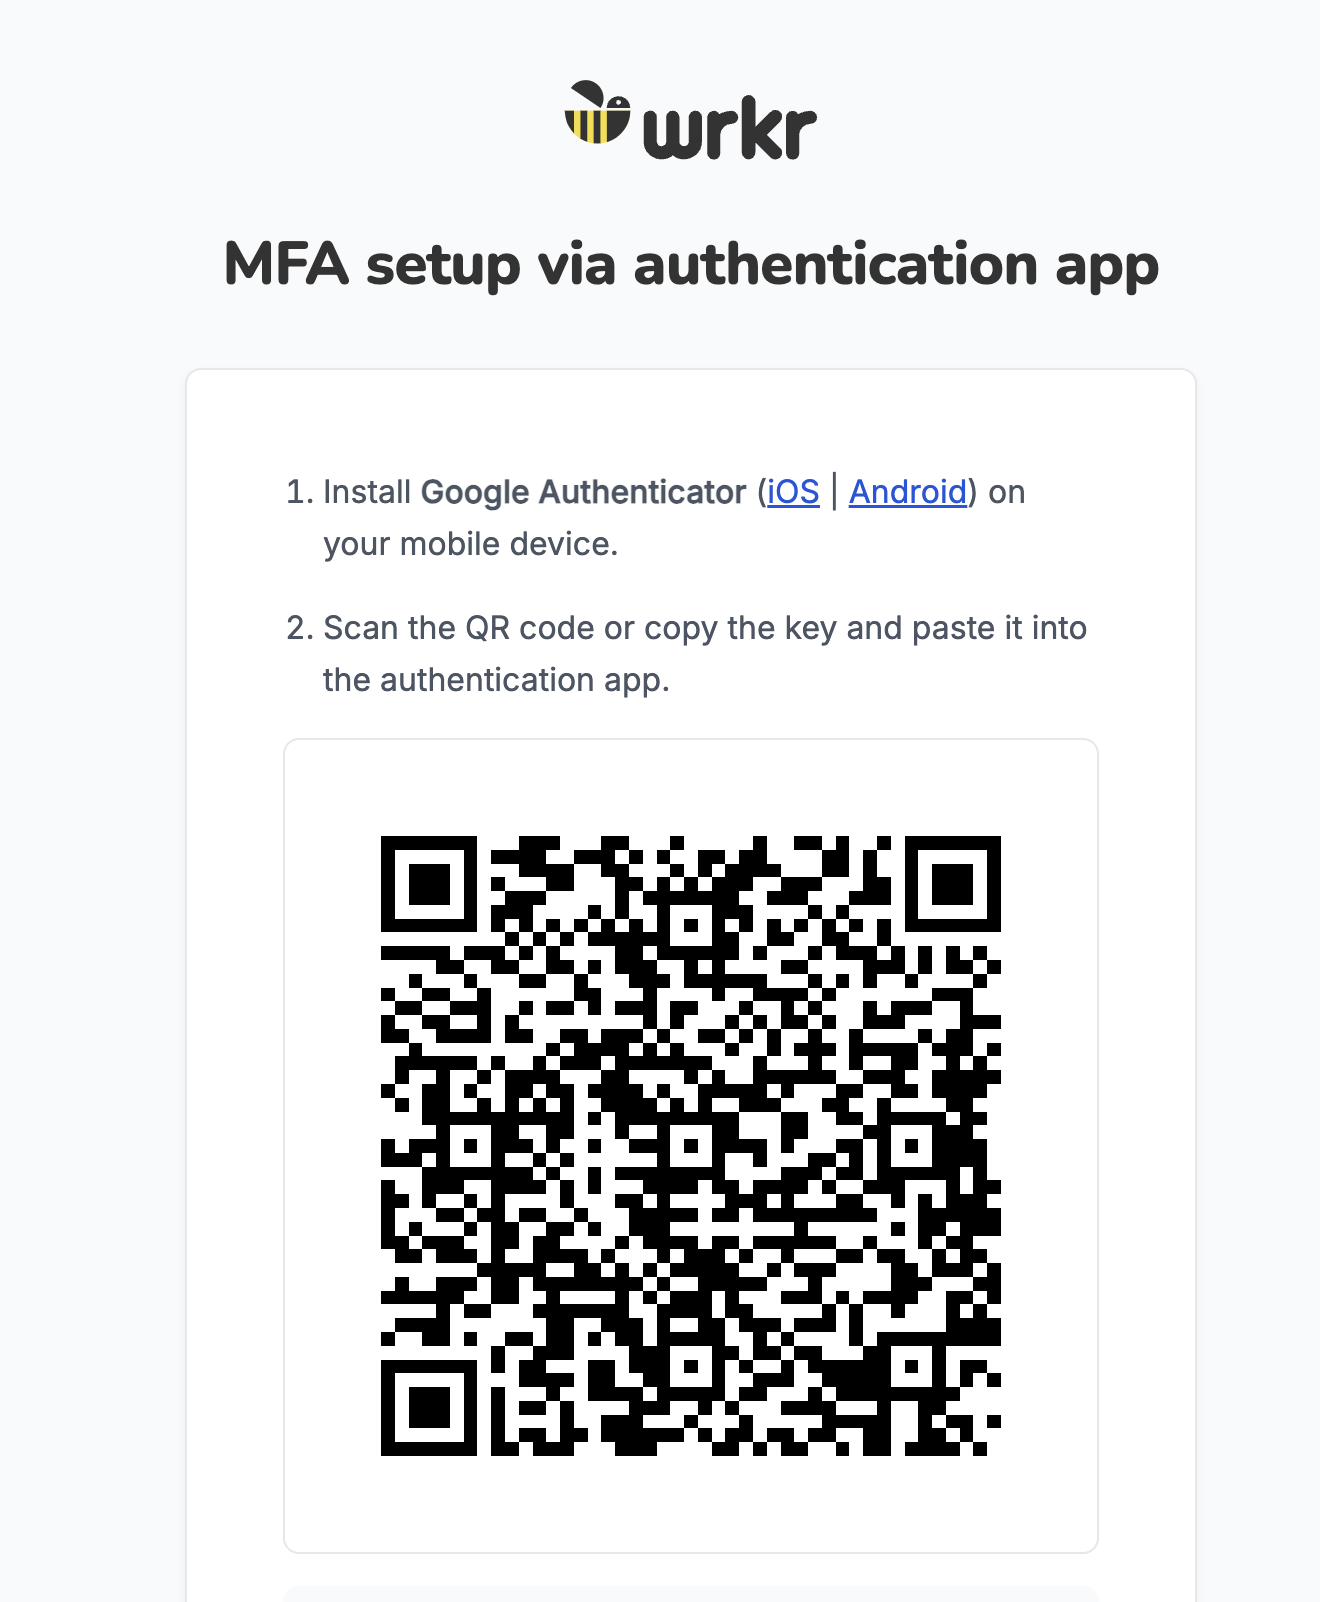This screenshot has height=1602, width=1320.
Task: Click the step number "1." list marker
Action: (300, 492)
